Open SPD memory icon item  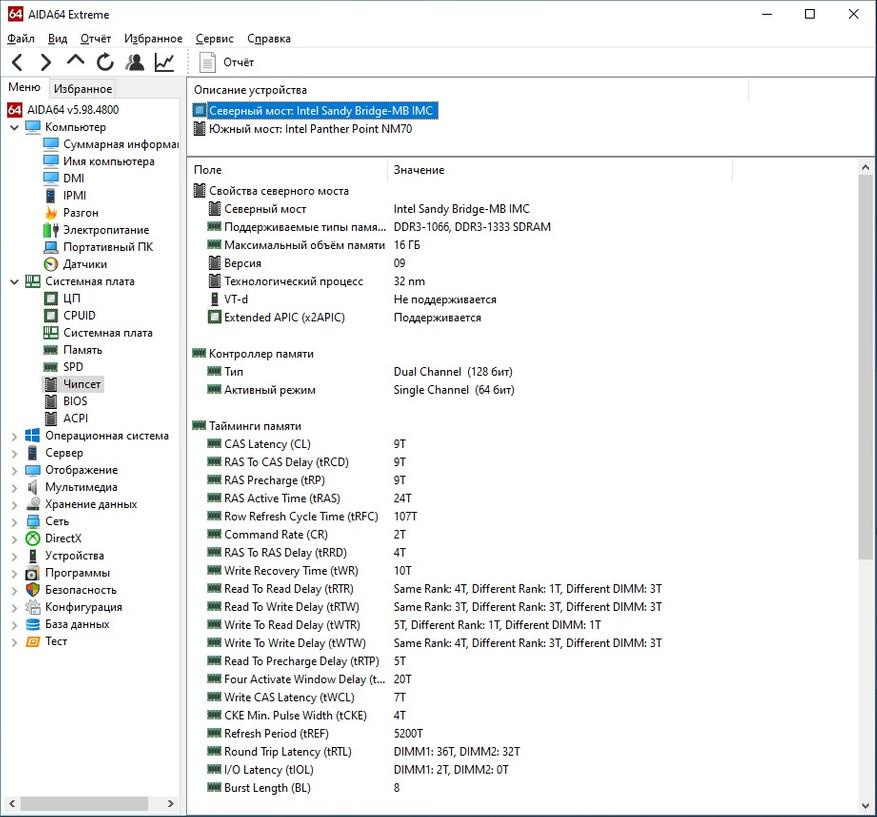(x=51, y=367)
